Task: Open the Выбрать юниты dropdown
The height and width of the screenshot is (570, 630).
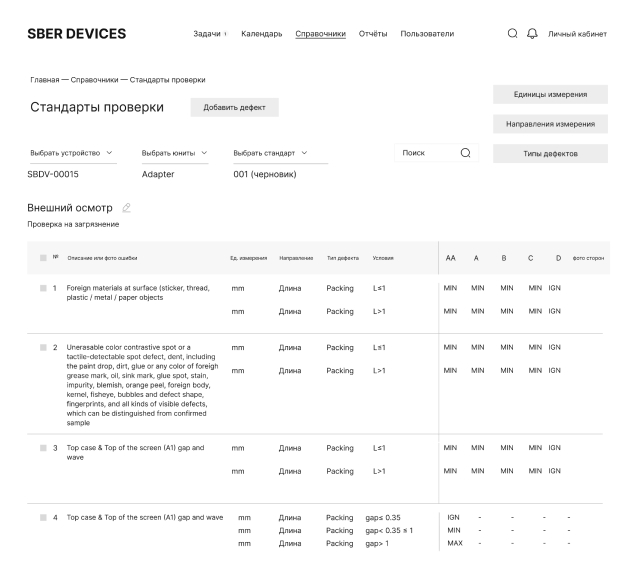Action: (174, 153)
